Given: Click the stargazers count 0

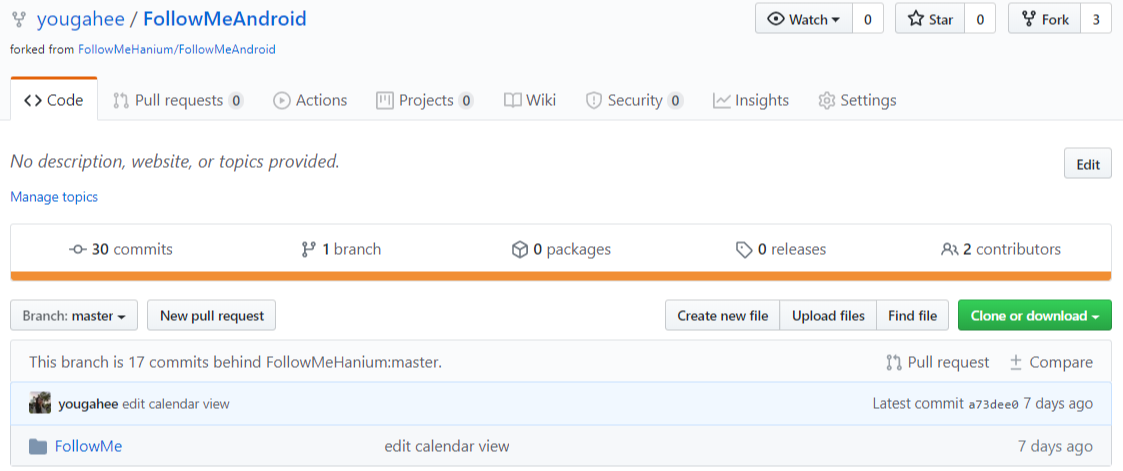Looking at the screenshot, I should pyautogui.click(x=980, y=19).
